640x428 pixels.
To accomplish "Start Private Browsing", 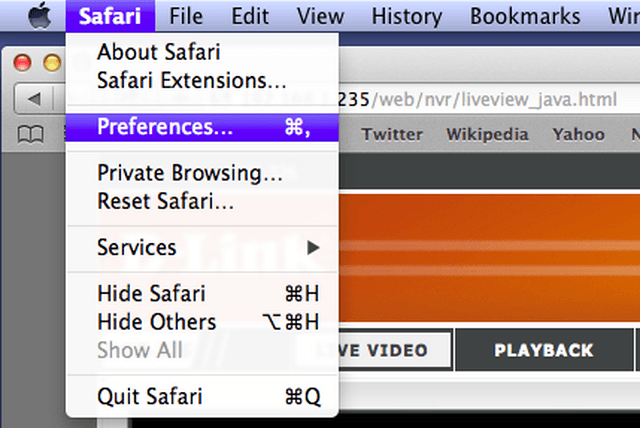I will click(x=202, y=173).
